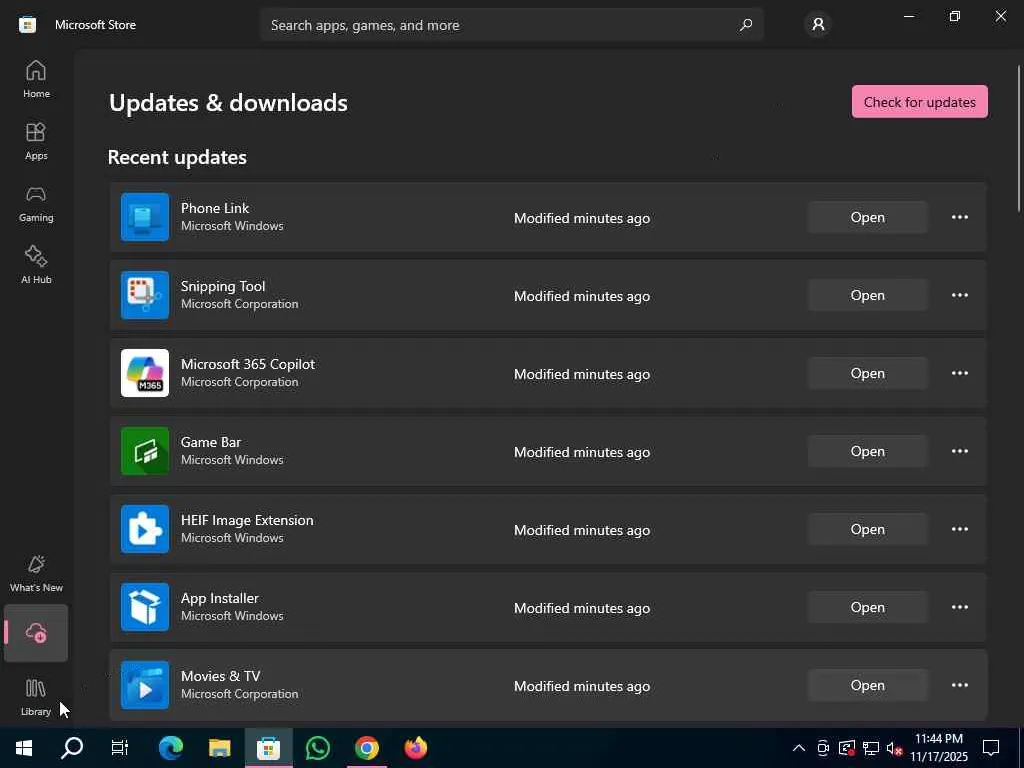Open the Library section

36,697
